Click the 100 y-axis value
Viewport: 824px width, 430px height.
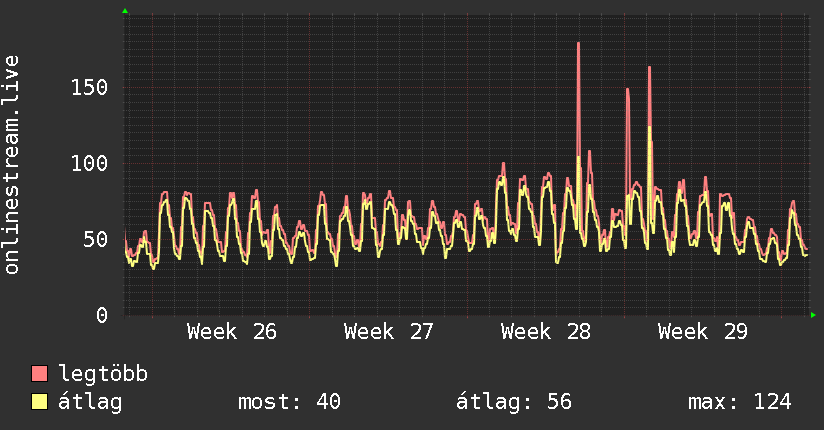point(89,163)
